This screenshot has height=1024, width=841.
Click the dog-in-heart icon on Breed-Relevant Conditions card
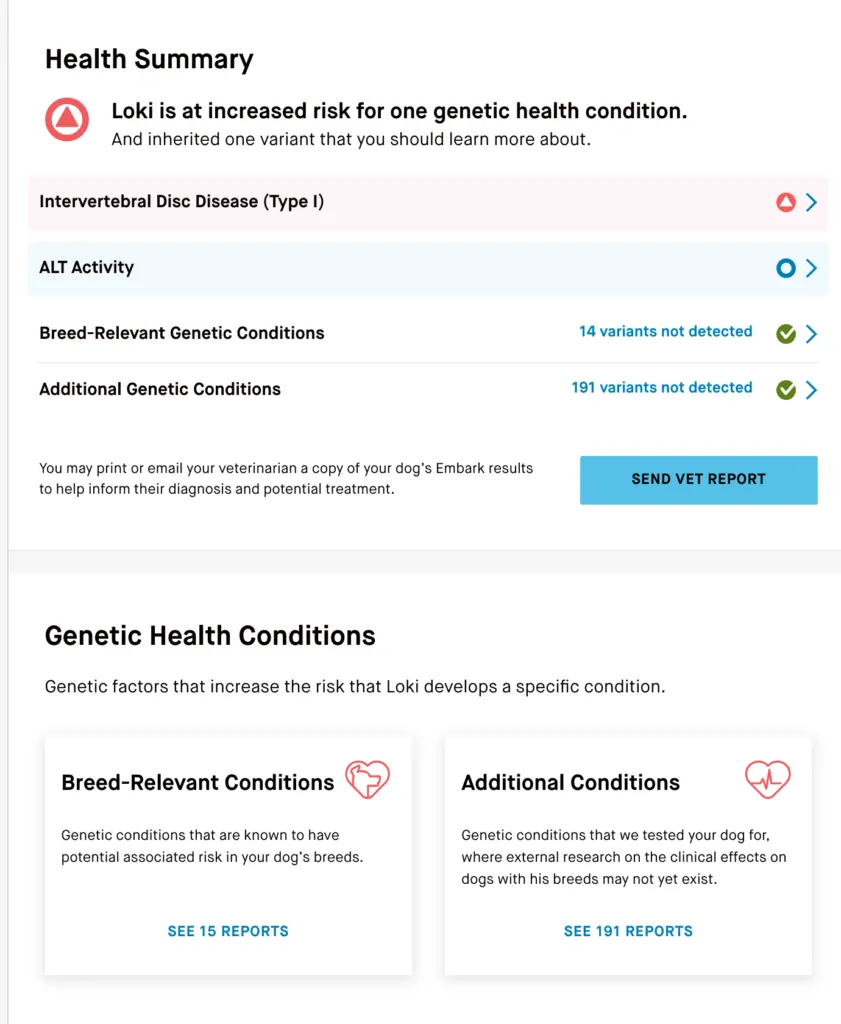click(367, 779)
